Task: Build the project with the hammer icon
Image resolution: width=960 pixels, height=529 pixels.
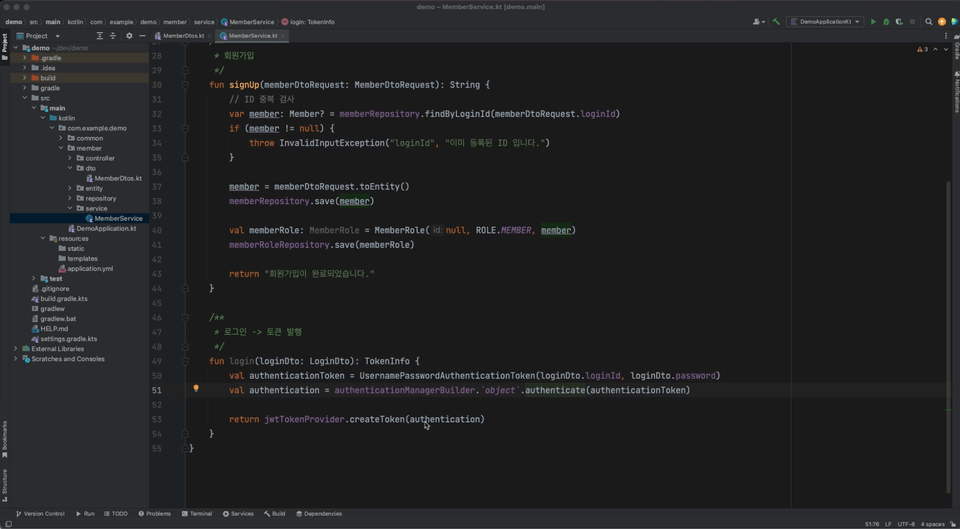Action: [776, 21]
